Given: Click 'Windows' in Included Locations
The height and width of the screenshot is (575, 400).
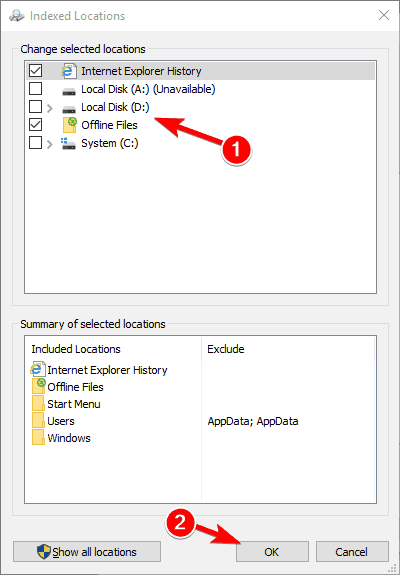Looking at the screenshot, I should point(69,438).
